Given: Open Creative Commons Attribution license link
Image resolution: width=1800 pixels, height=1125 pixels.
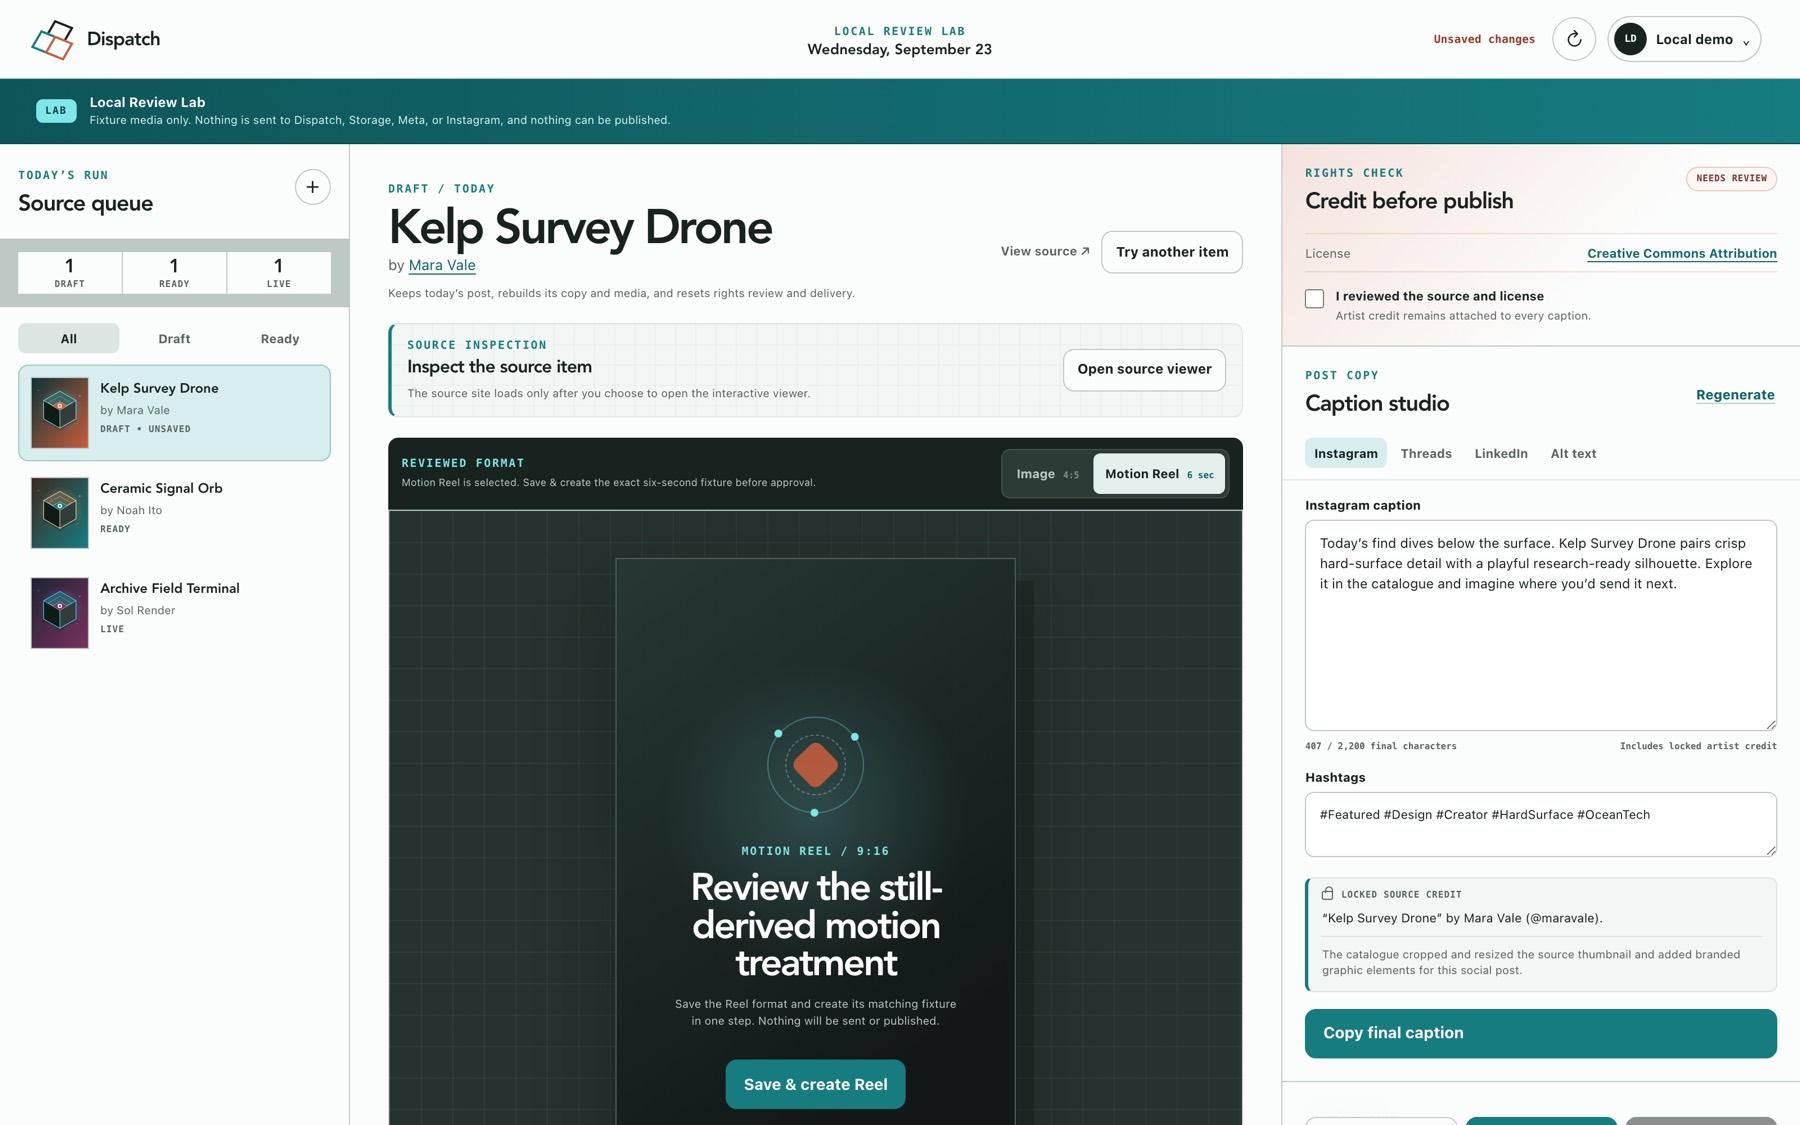Looking at the screenshot, I should pyautogui.click(x=1681, y=254).
